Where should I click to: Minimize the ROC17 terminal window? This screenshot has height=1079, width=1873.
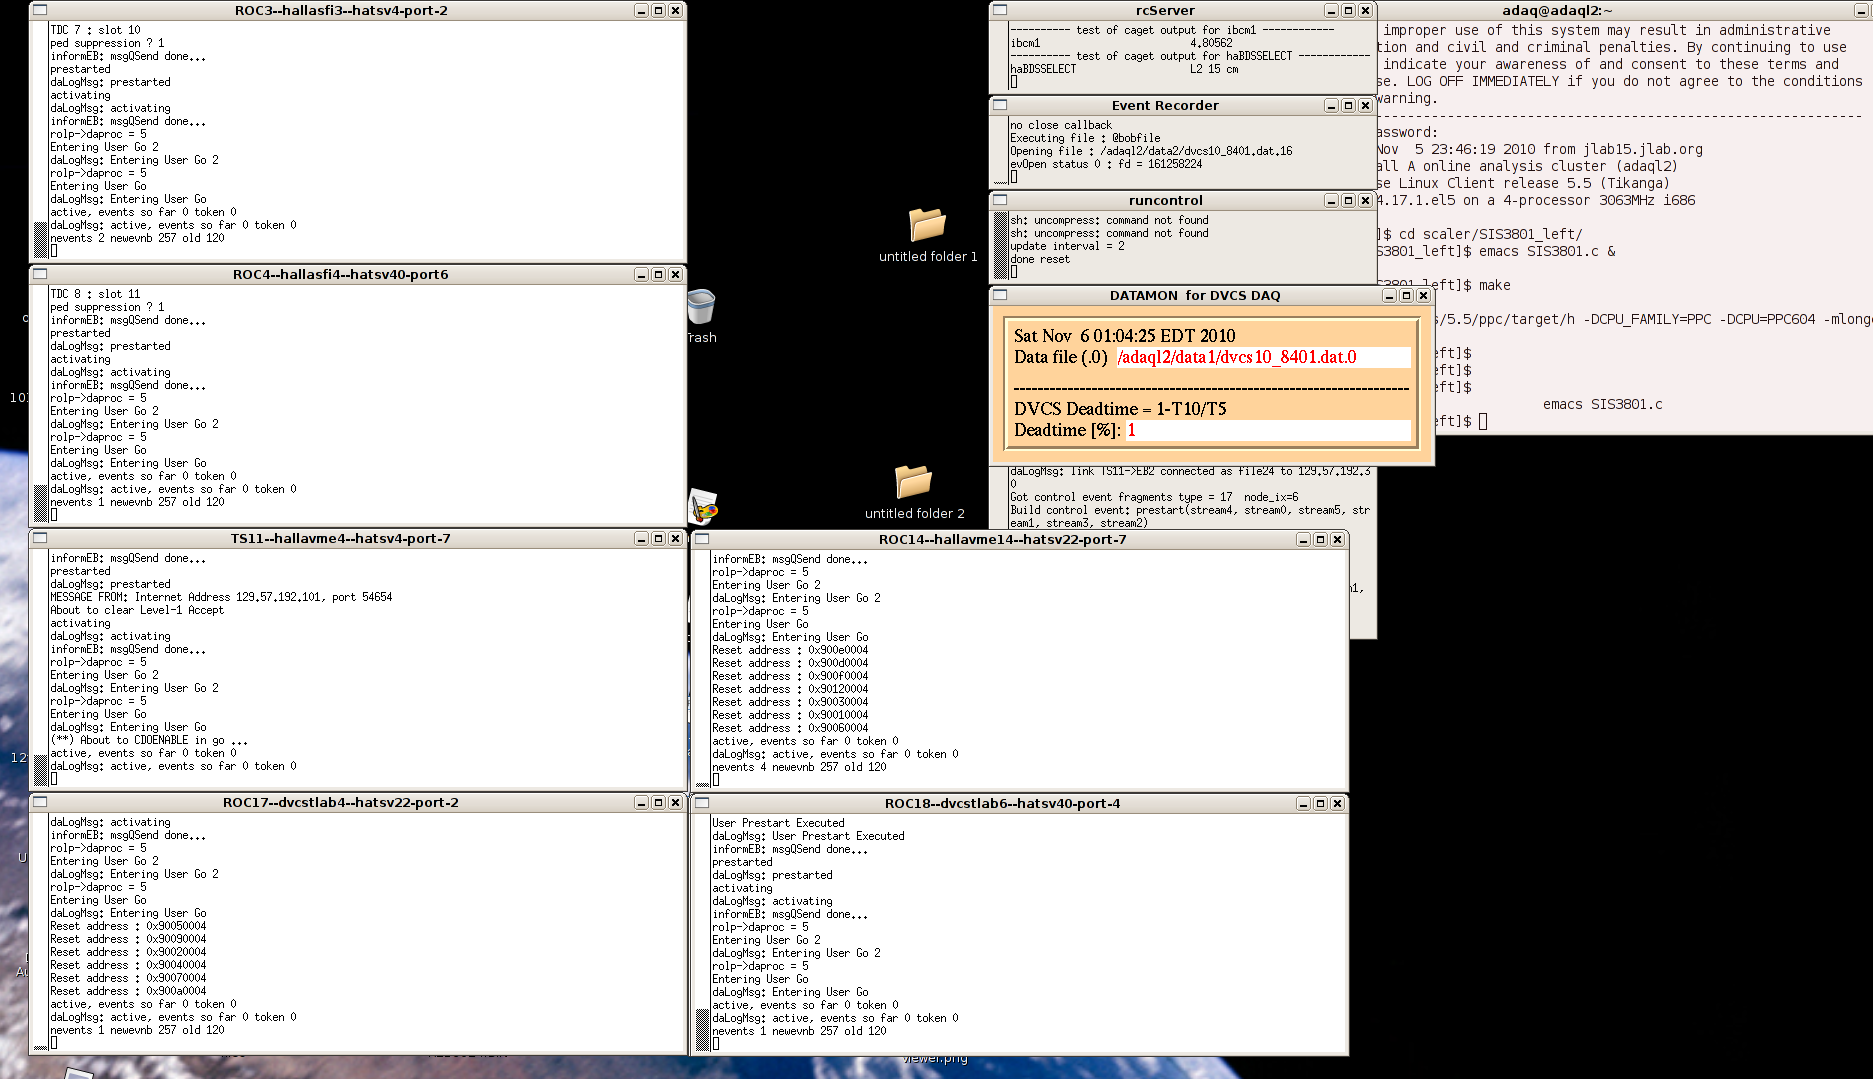click(641, 802)
